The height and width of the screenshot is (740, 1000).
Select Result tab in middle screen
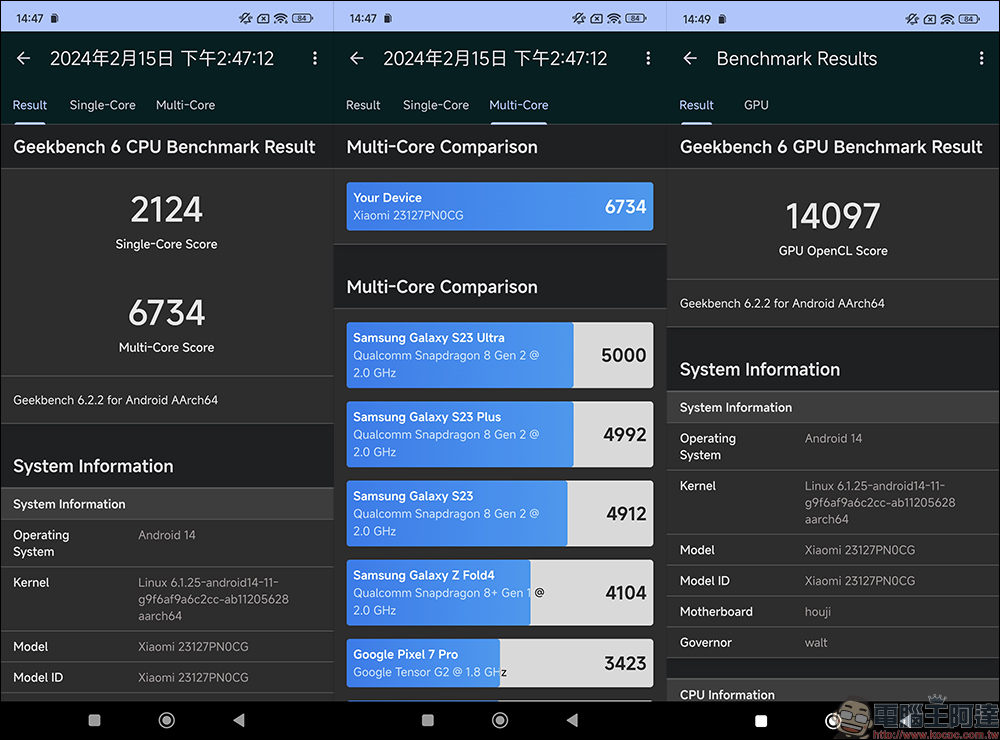tap(363, 105)
